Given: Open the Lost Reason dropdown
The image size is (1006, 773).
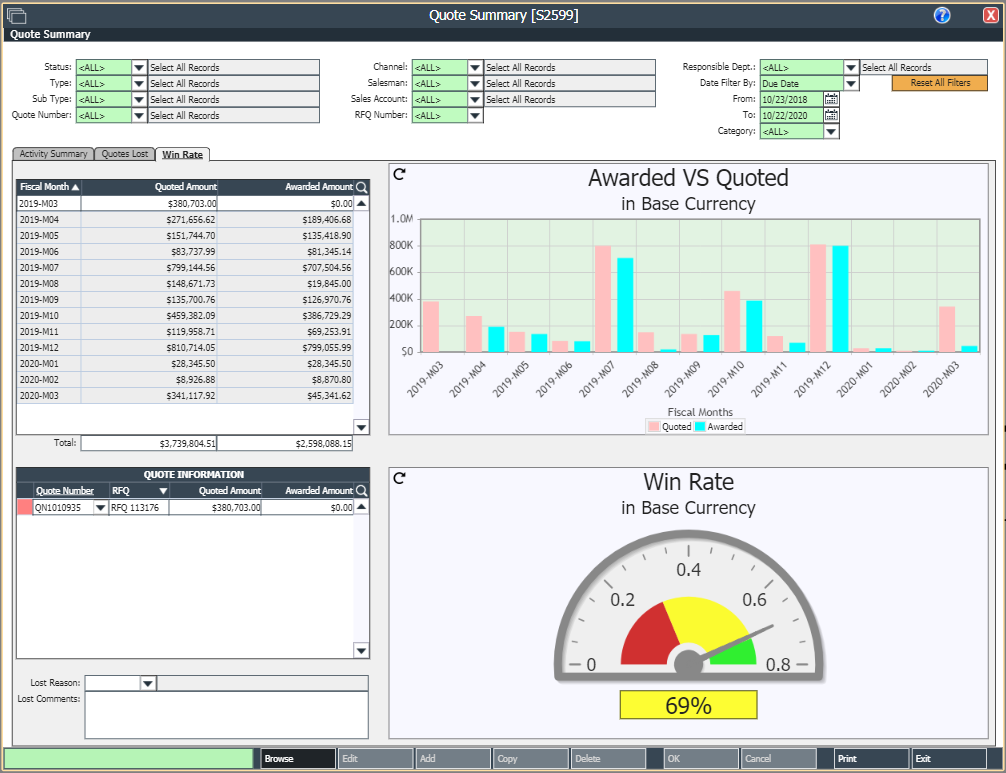Looking at the screenshot, I should (147, 683).
